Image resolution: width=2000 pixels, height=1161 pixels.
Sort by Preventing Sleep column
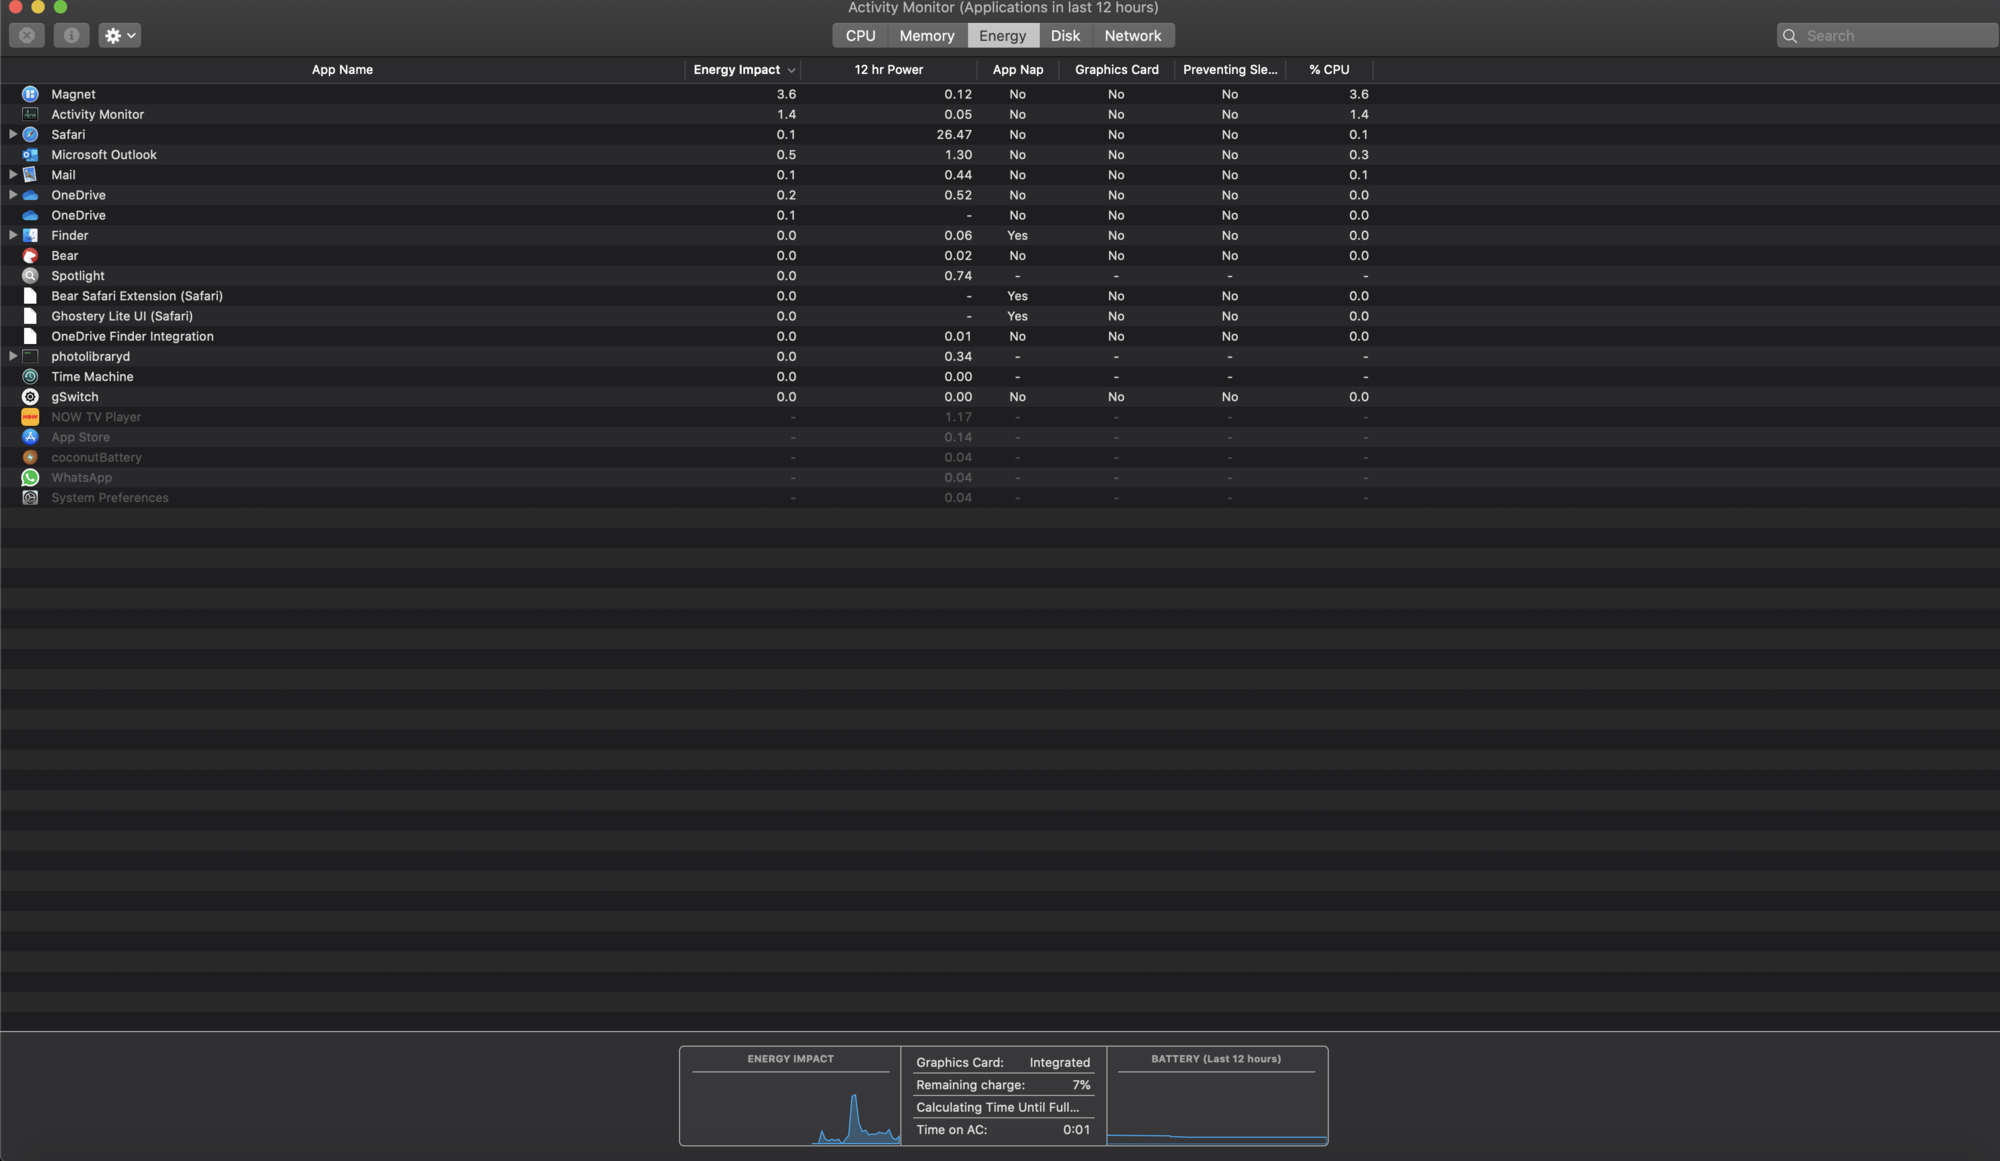(x=1230, y=70)
